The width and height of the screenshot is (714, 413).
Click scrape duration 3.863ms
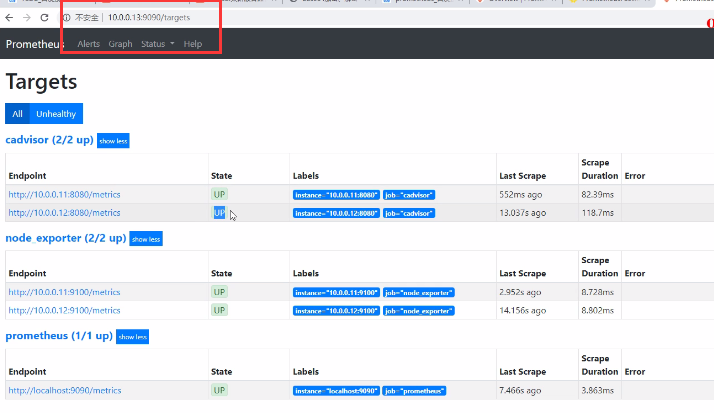pos(597,390)
